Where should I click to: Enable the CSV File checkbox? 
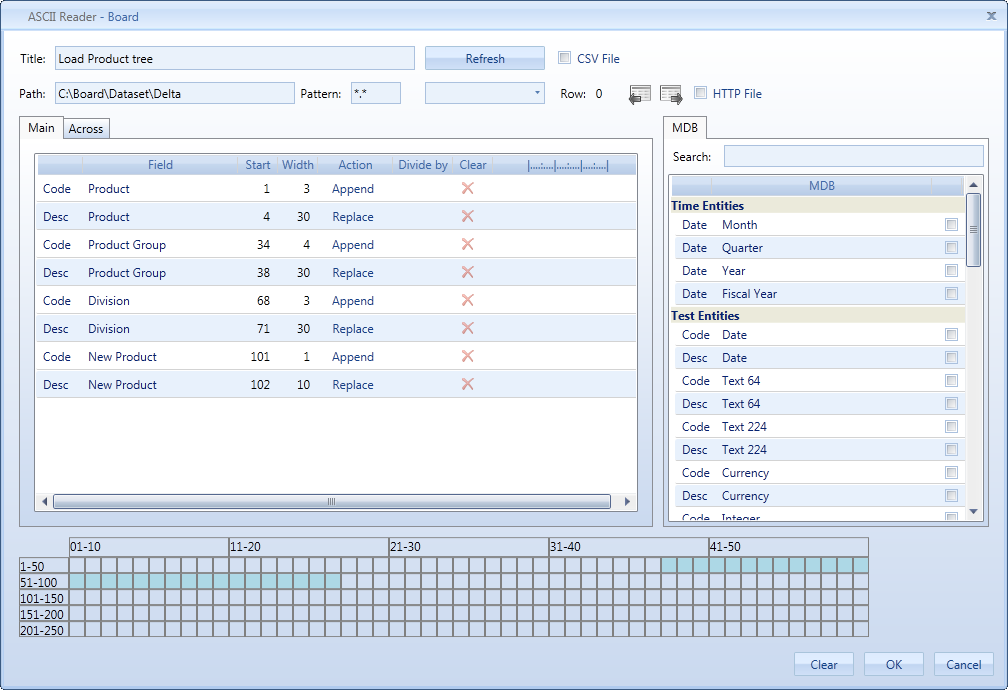coord(564,58)
